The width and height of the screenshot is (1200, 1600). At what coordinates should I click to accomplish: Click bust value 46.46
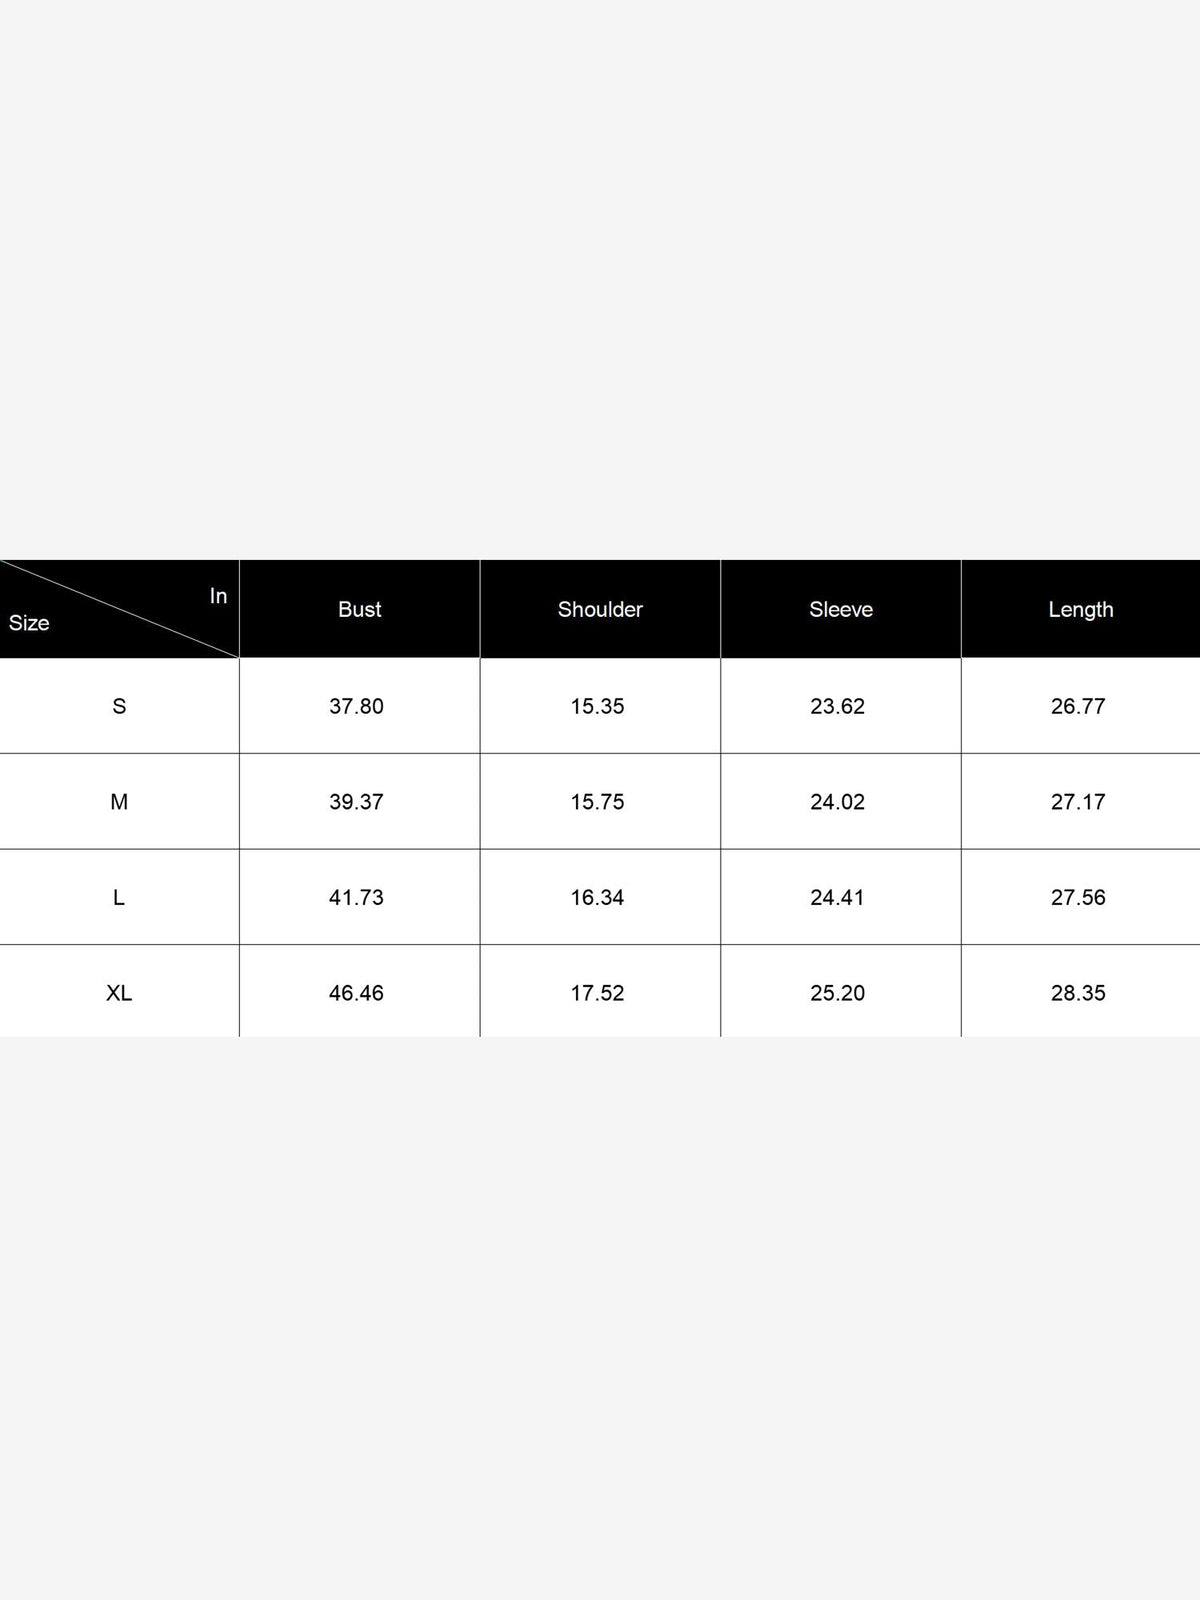coord(357,993)
